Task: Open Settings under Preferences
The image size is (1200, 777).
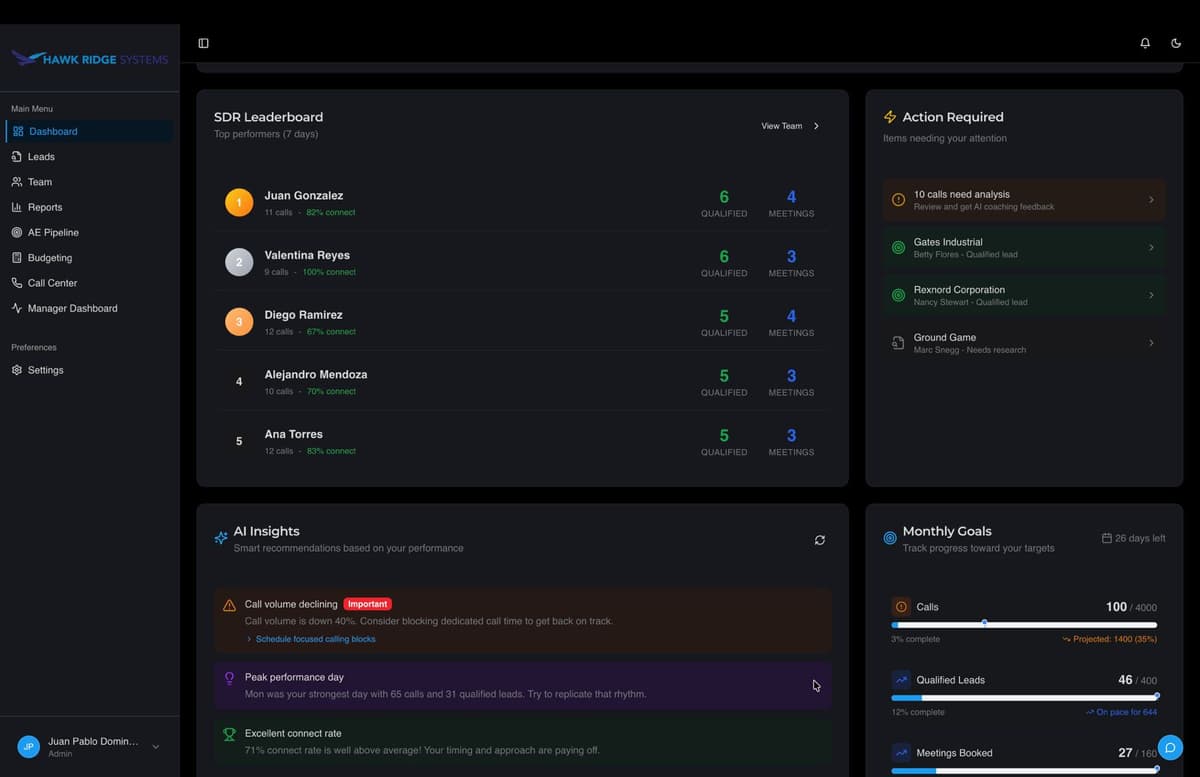Action: click(x=44, y=369)
